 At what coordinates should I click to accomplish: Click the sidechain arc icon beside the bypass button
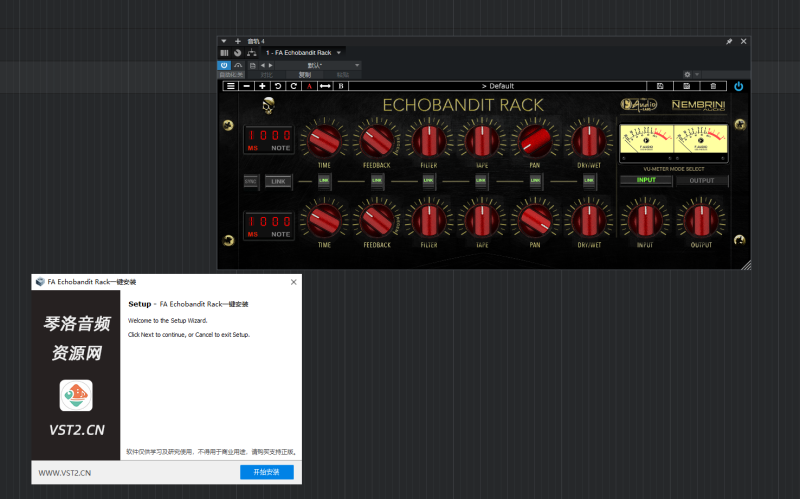(x=238, y=65)
